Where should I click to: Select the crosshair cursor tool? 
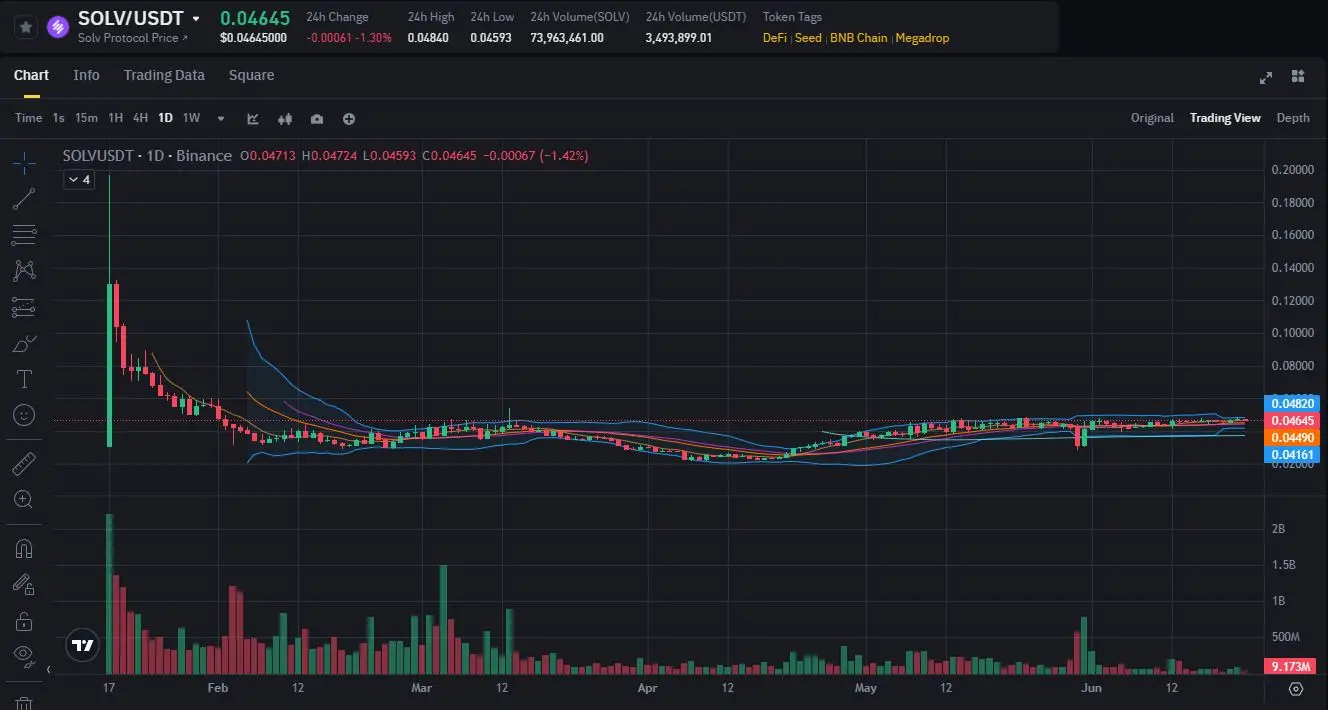25,161
